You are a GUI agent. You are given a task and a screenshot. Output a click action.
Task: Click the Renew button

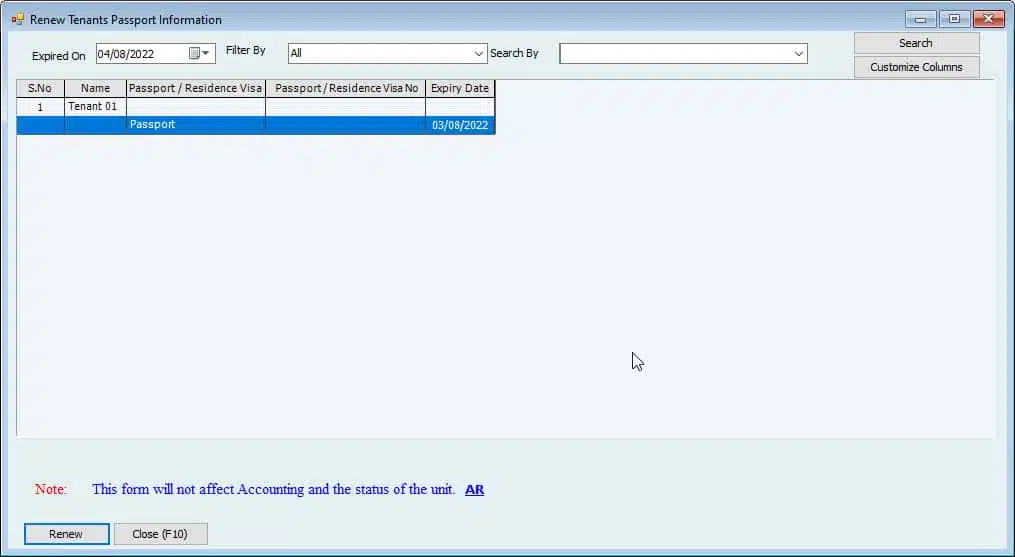point(67,534)
